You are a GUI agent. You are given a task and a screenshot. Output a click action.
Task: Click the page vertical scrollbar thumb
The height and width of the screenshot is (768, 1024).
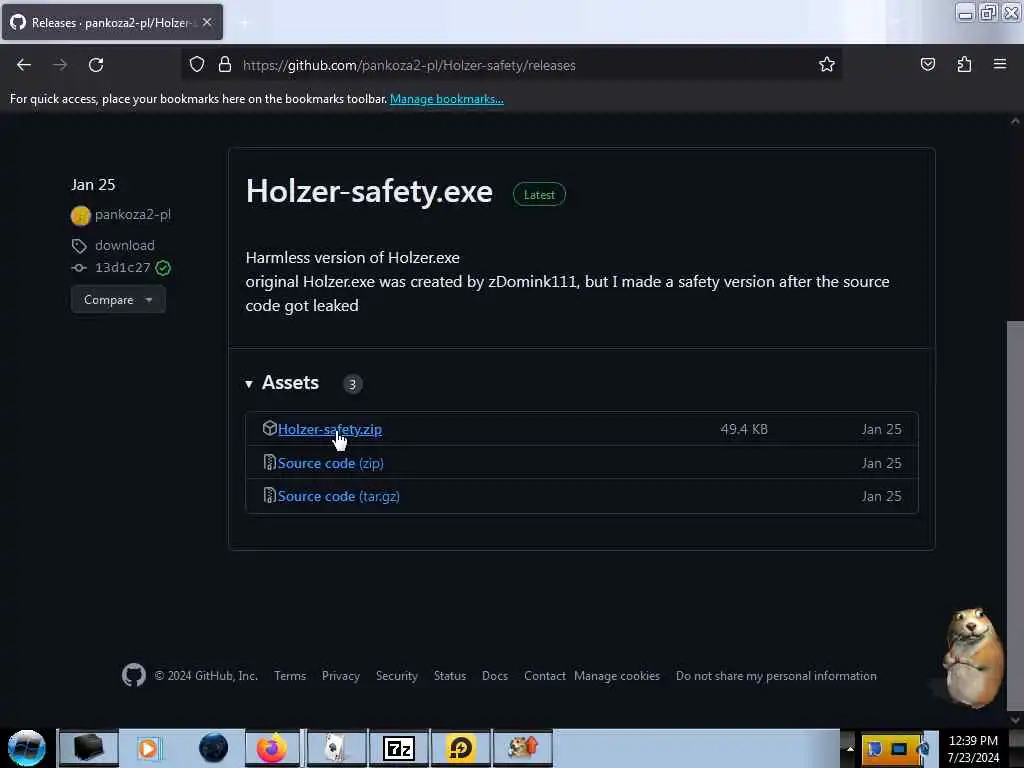[1015, 515]
